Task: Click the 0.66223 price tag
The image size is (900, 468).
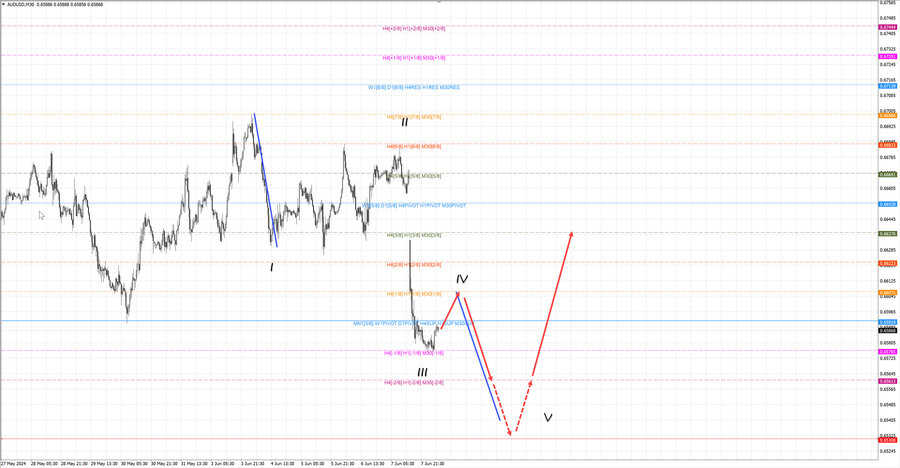Action: 888,264
